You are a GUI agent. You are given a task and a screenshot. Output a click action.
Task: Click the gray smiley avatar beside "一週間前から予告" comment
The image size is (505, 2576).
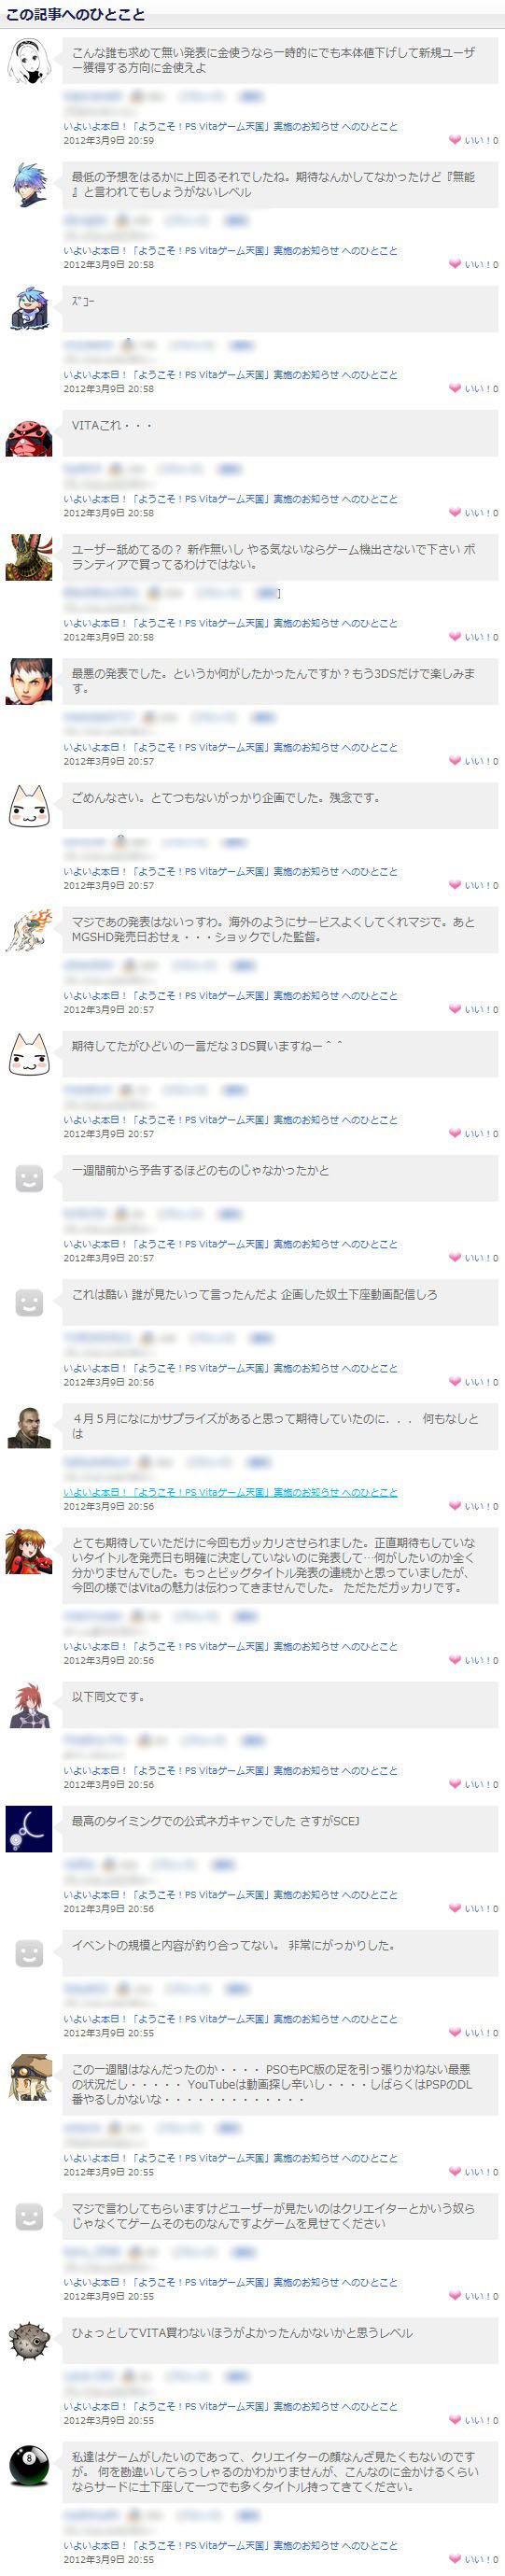[x=29, y=1179]
